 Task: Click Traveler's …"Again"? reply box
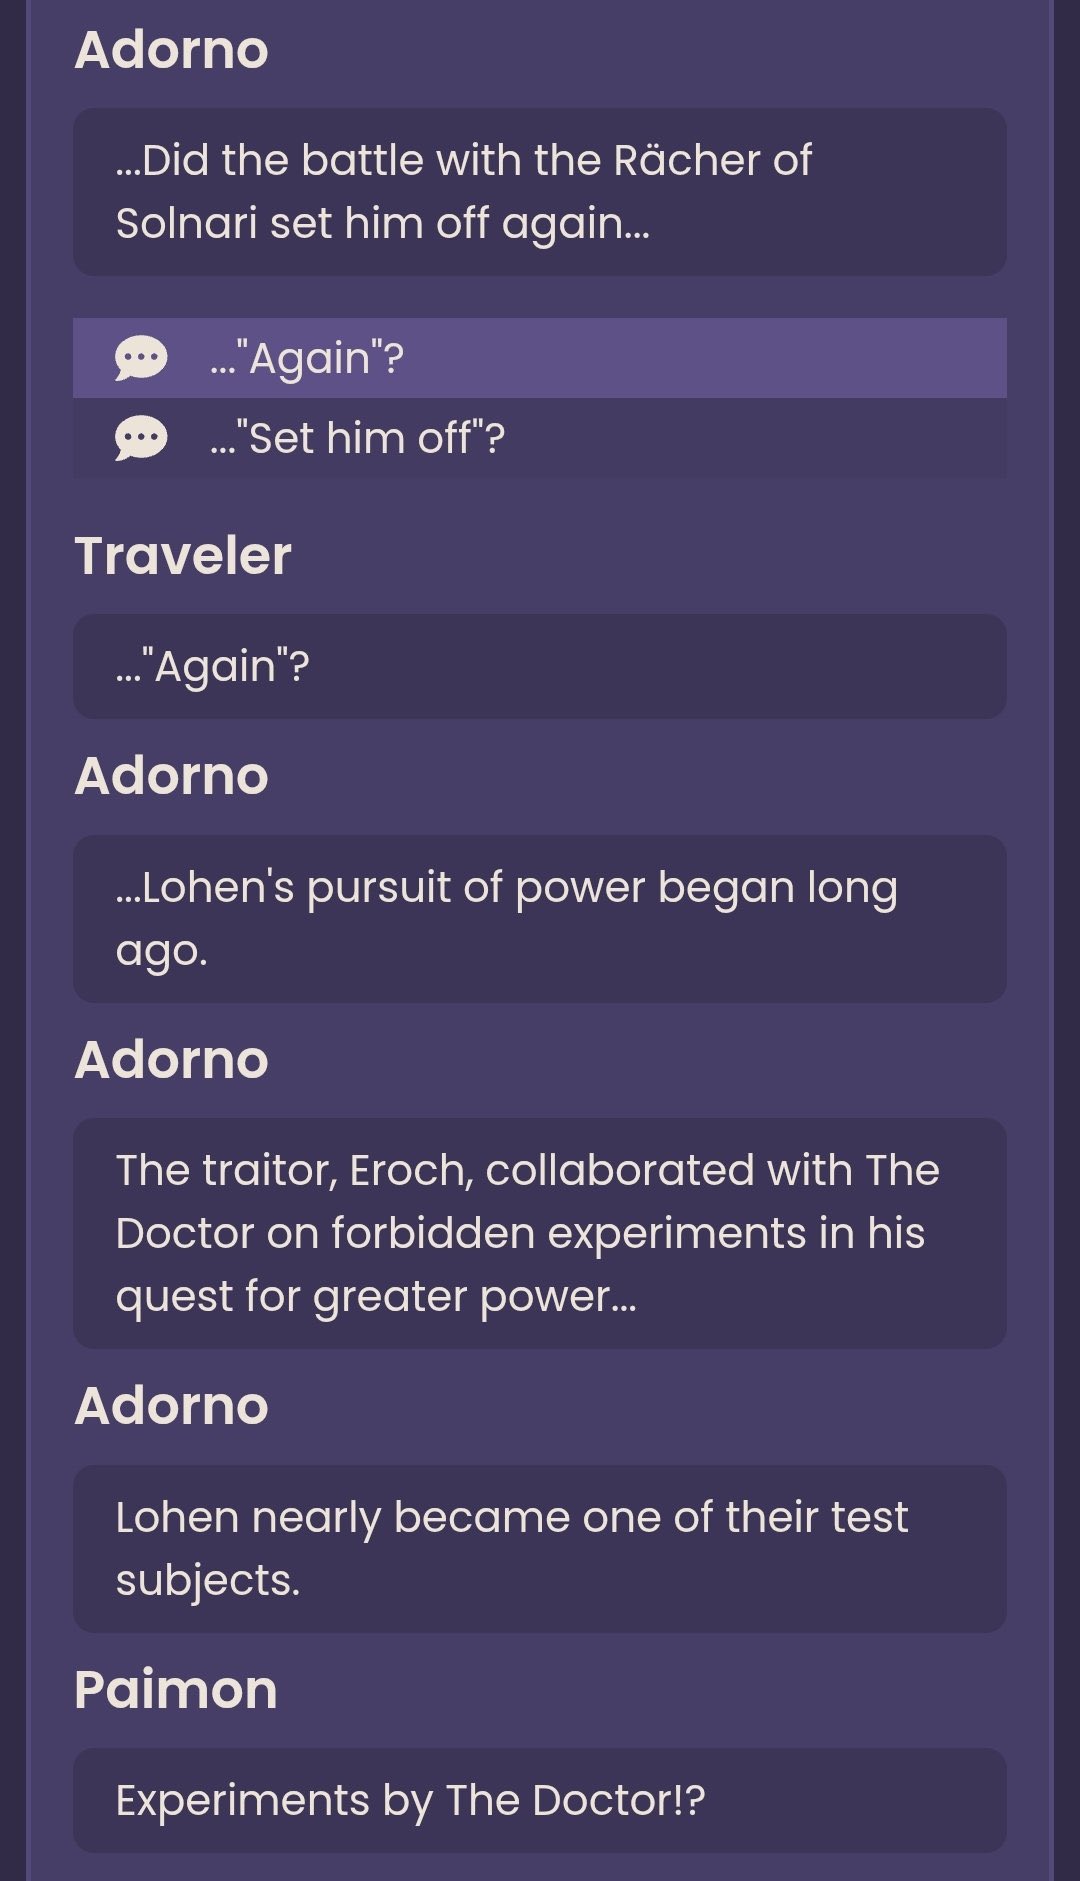click(540, 666)
